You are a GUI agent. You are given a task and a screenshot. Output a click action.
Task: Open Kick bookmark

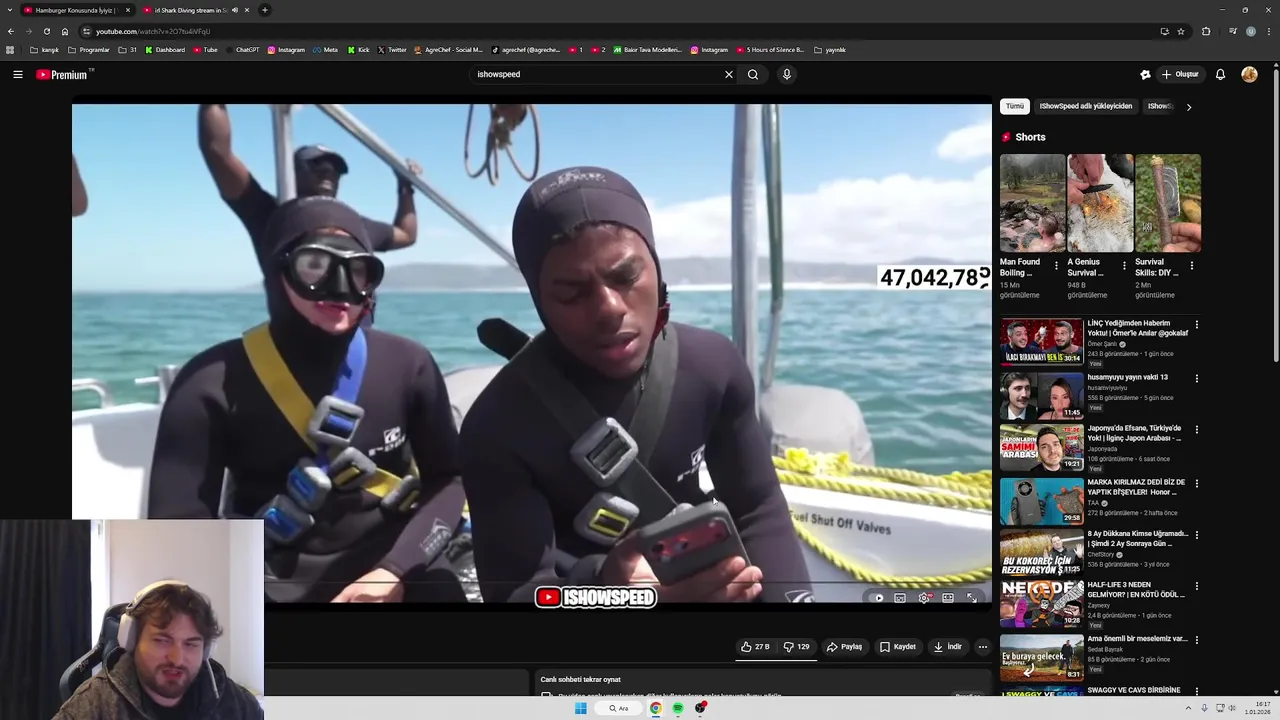pyautogui.click(x=359, y=50)
